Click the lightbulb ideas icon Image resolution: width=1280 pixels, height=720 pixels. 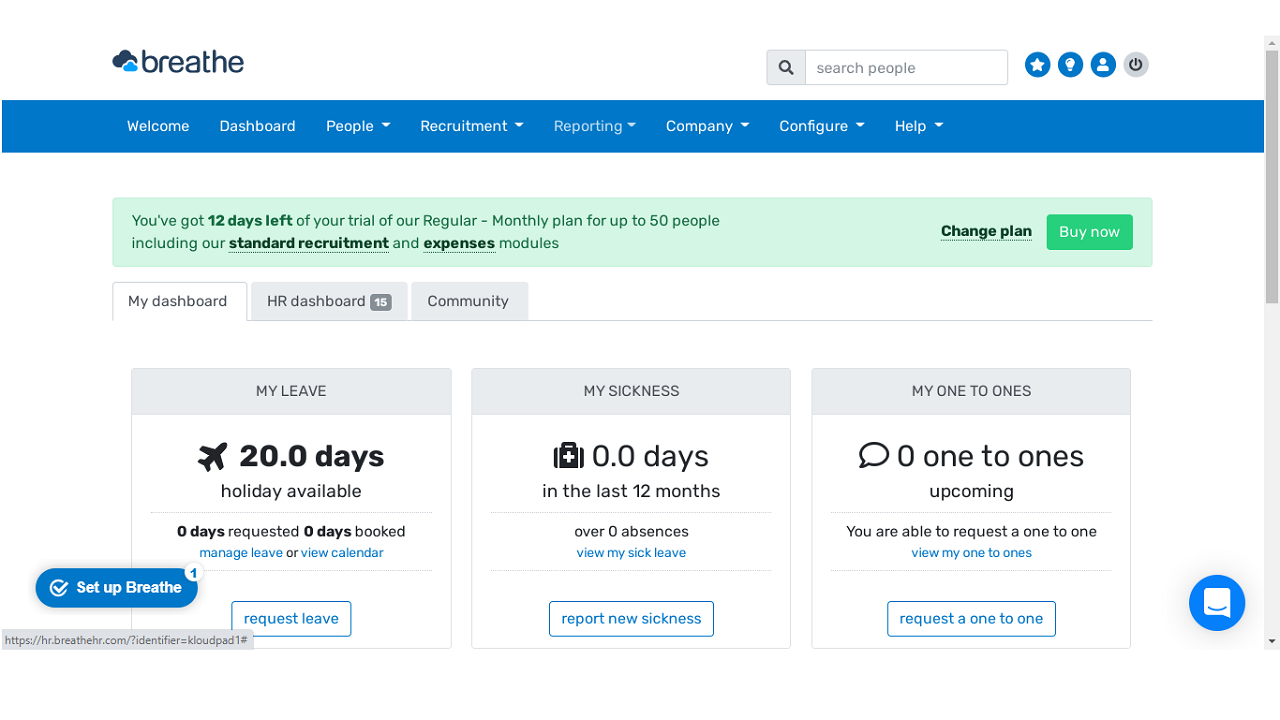point(1070,65)
